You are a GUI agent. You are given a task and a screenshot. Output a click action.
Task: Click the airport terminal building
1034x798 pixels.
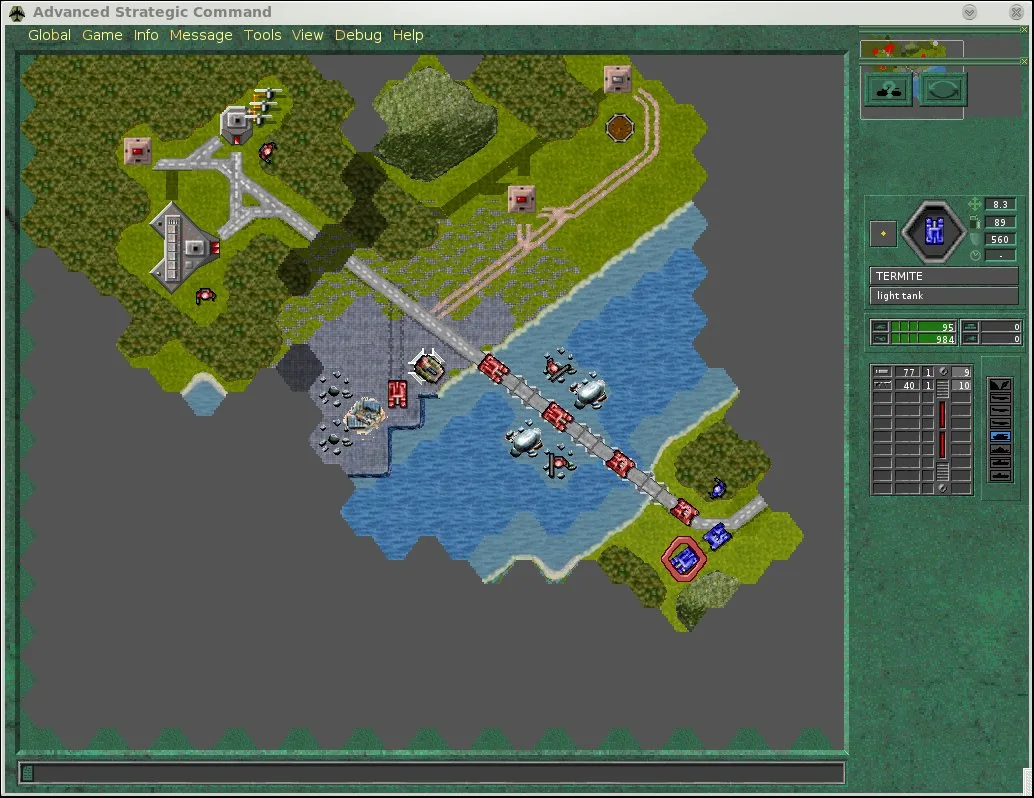click(183, 247)
